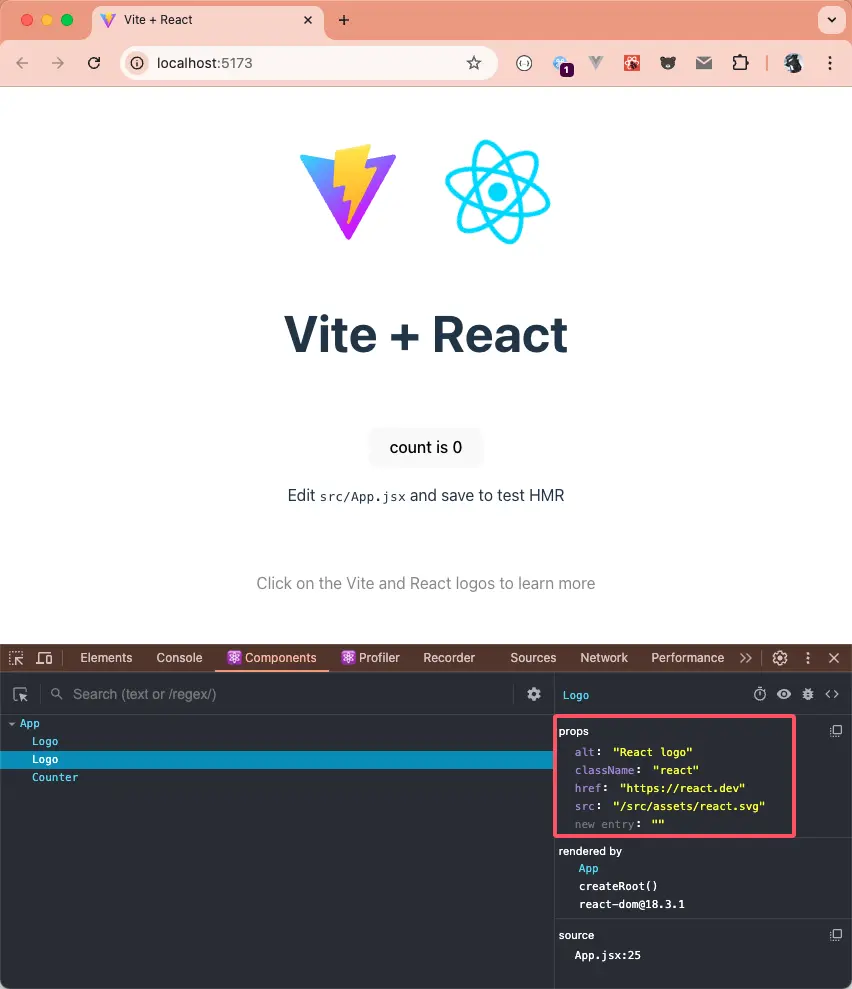The width and height of the screenshot is (852, 989).
Task: Copy props to clipboard icon
Action: (836, 731)
